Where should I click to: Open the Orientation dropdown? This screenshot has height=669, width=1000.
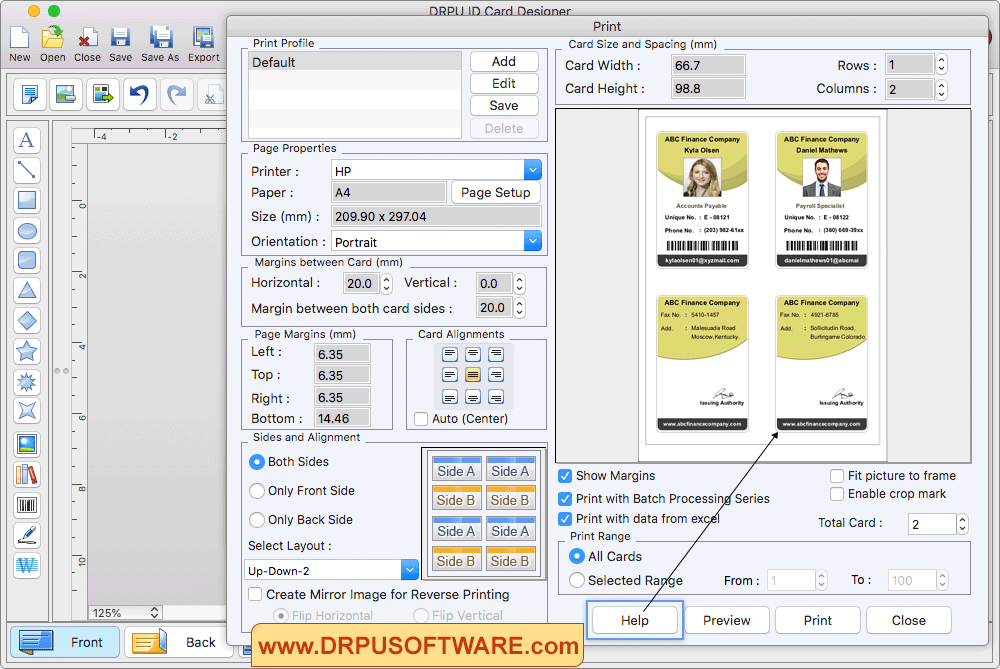coord(533,241)
